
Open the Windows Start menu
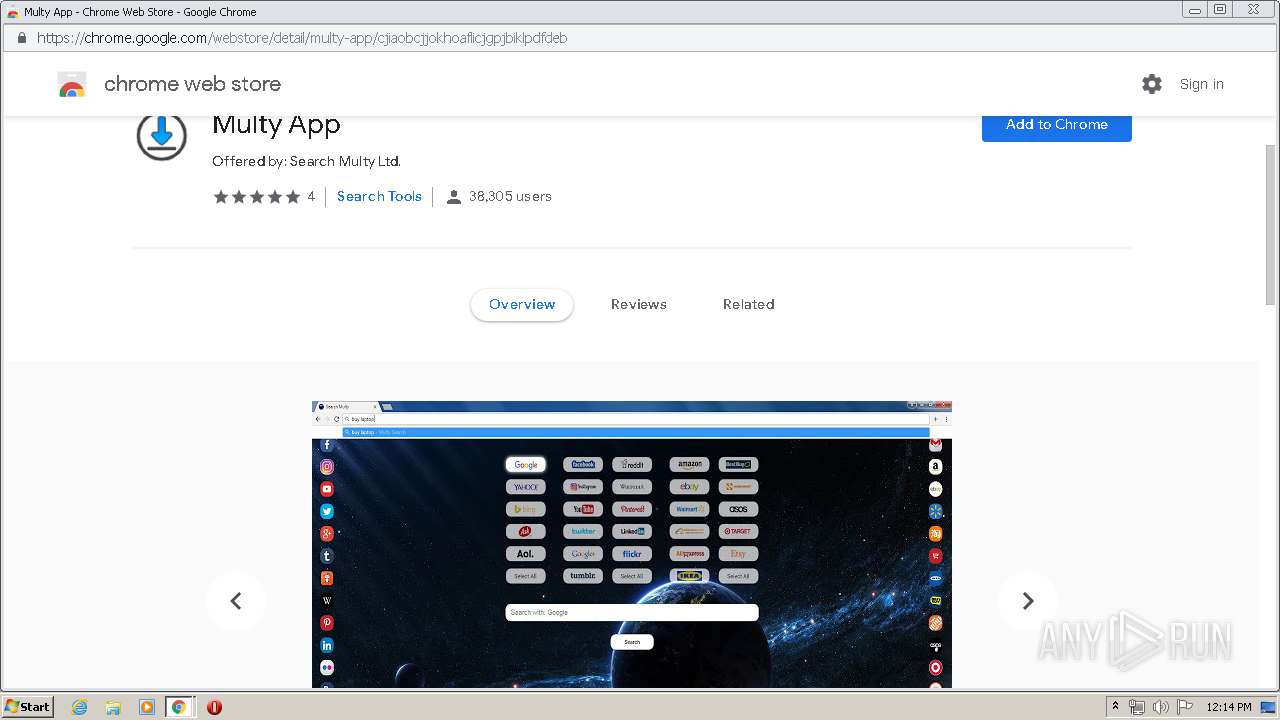tap(27, 707)
